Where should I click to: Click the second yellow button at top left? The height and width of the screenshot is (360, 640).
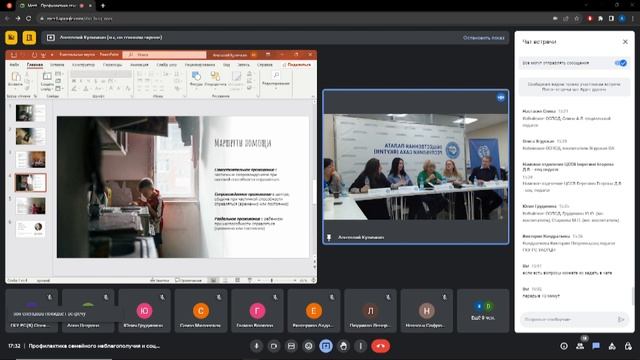29,38
